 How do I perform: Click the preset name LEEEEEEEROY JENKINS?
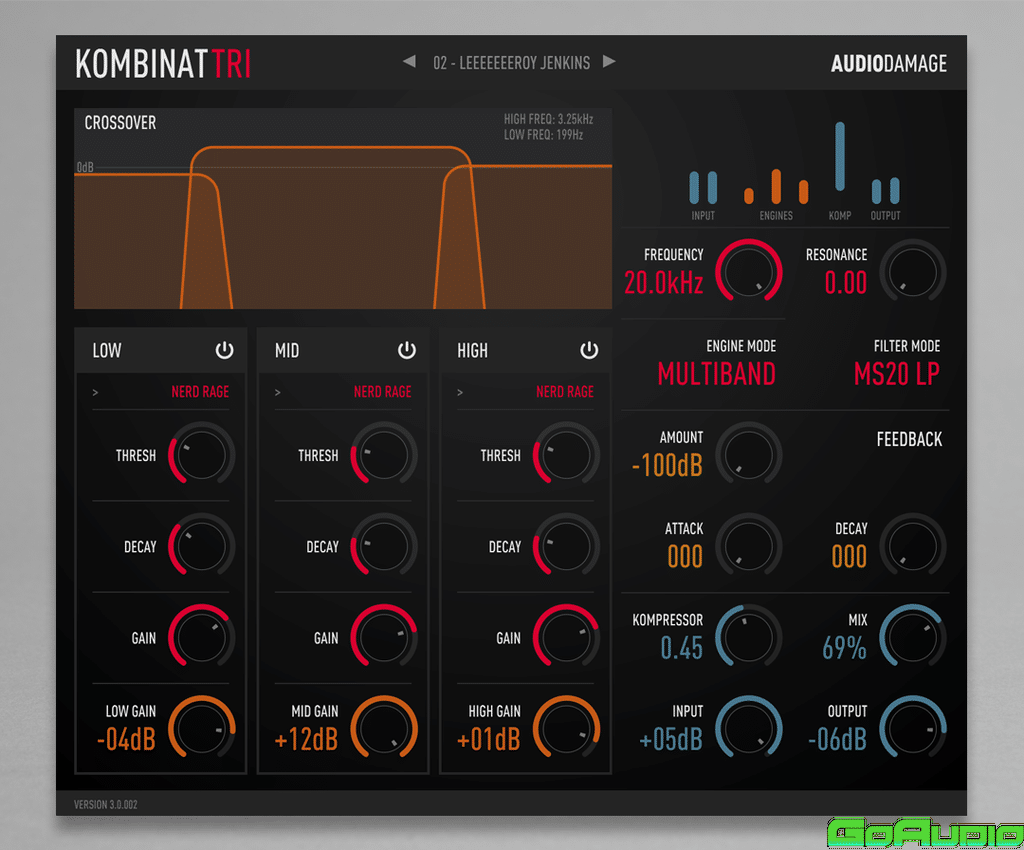tap(511, 63)
